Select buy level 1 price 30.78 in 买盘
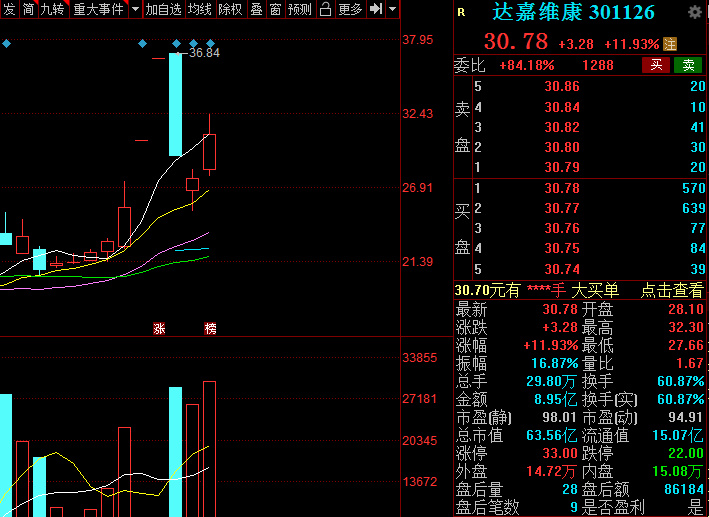 (x=562, y=188)
